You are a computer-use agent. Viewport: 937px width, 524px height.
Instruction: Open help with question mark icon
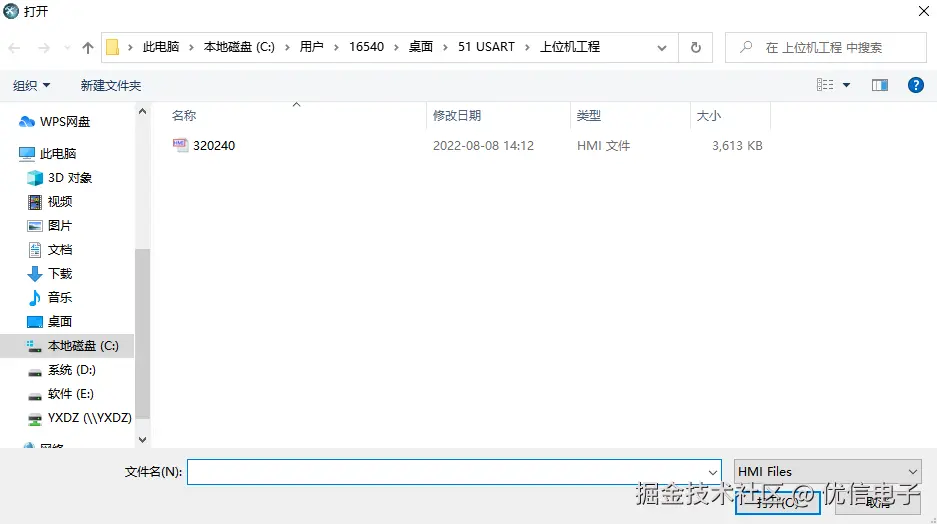[x=915, y=85]
